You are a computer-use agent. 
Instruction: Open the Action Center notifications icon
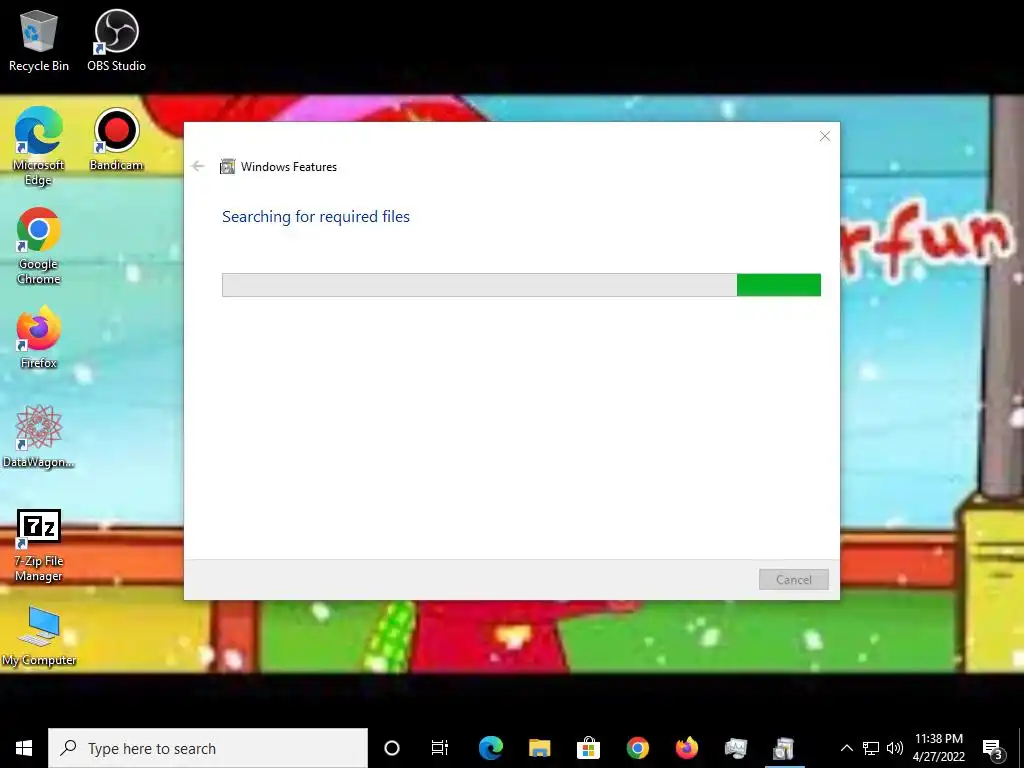click(993, 748)
